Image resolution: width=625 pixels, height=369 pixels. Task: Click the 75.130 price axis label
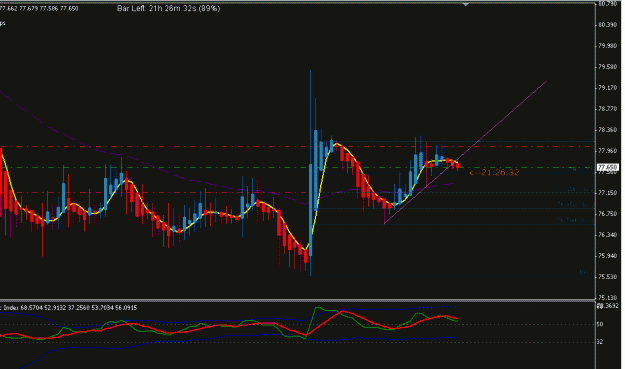[x=607, y=297]
